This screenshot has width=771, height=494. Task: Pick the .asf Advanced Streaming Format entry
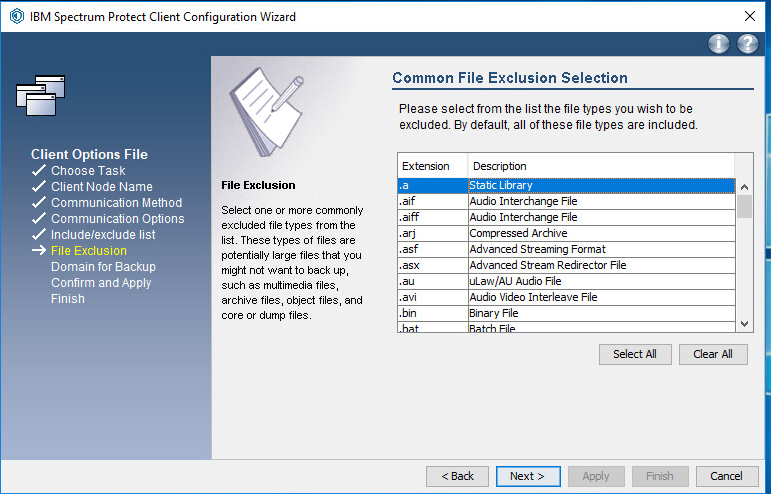(x=565, y=249)
